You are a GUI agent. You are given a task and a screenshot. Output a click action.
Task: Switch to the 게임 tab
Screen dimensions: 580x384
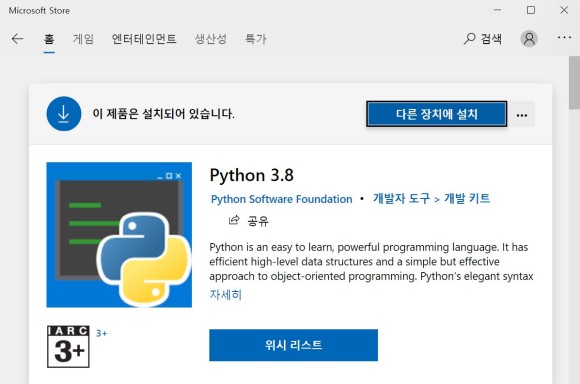click(83, 39)
